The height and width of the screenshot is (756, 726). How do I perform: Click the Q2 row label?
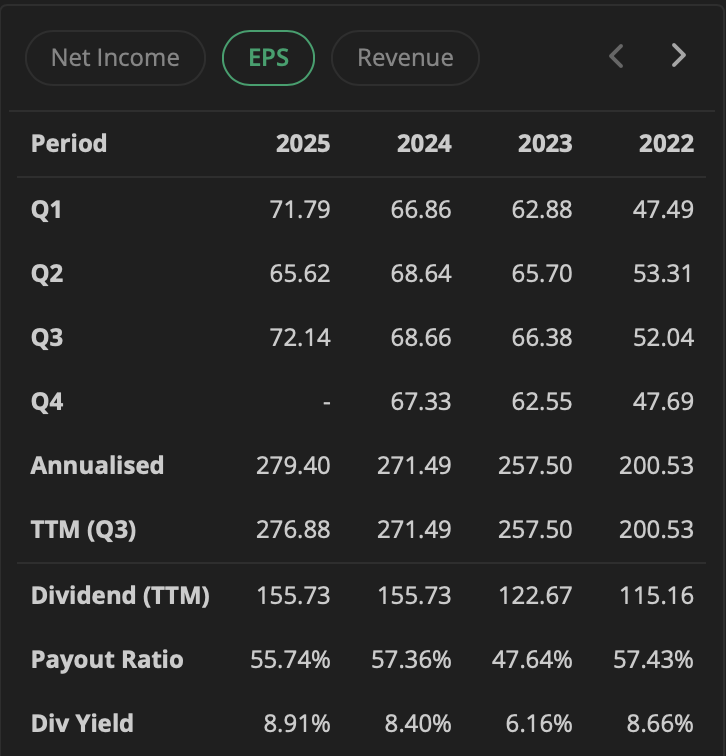47,273
